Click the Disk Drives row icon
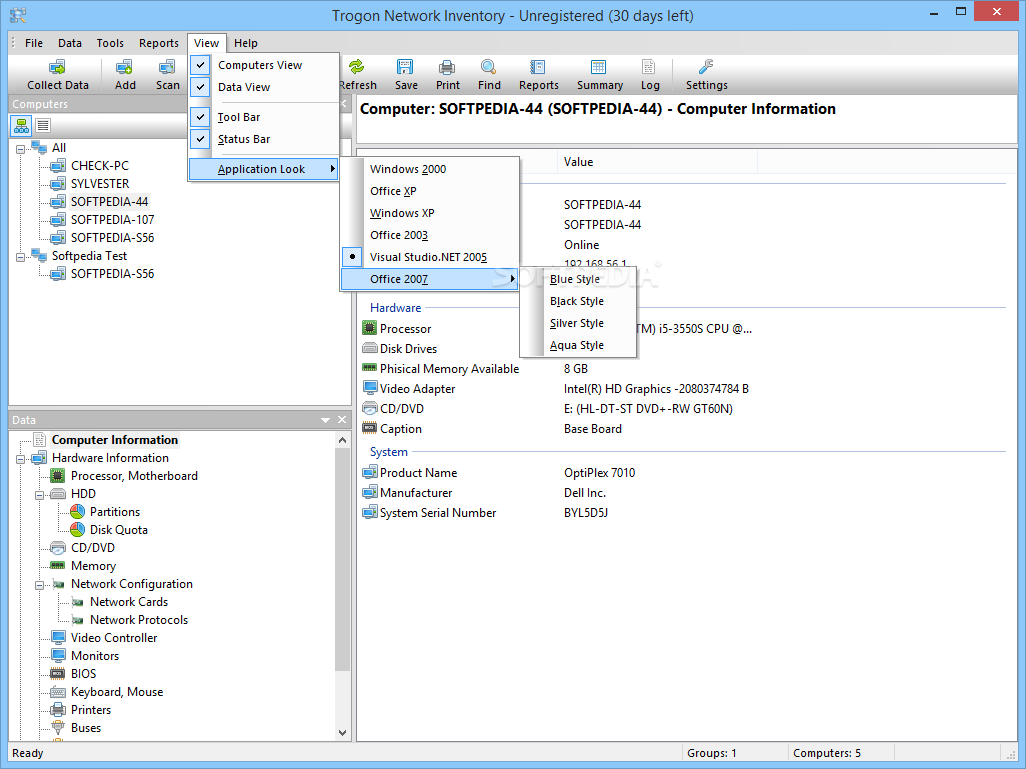 [370, 348]
